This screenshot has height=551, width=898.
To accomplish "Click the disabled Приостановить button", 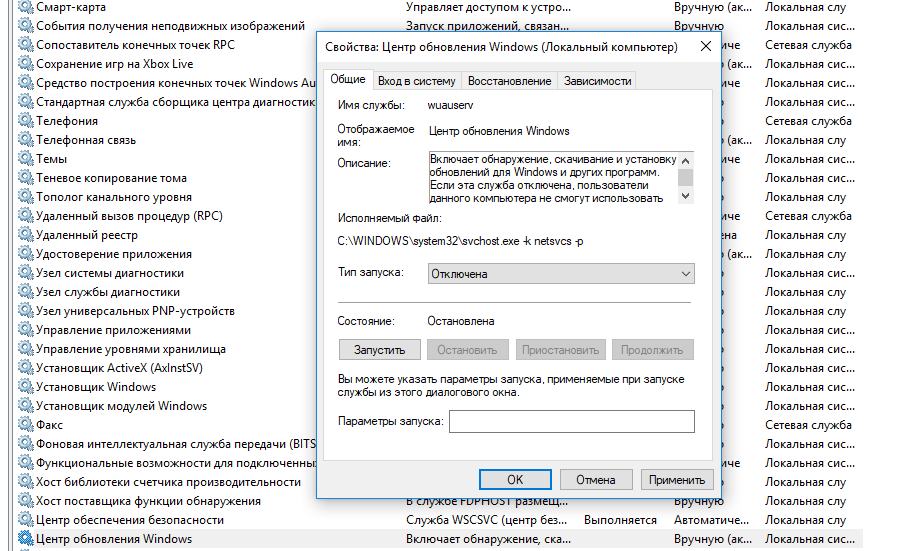I will [x=560, y=349].
